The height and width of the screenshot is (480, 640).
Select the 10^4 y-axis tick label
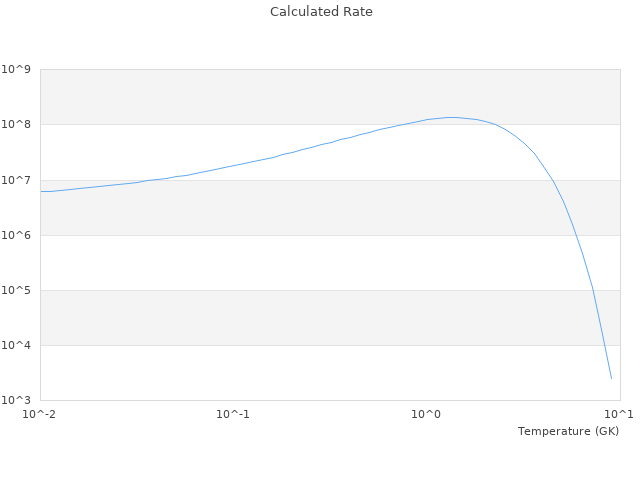[17, 345]
